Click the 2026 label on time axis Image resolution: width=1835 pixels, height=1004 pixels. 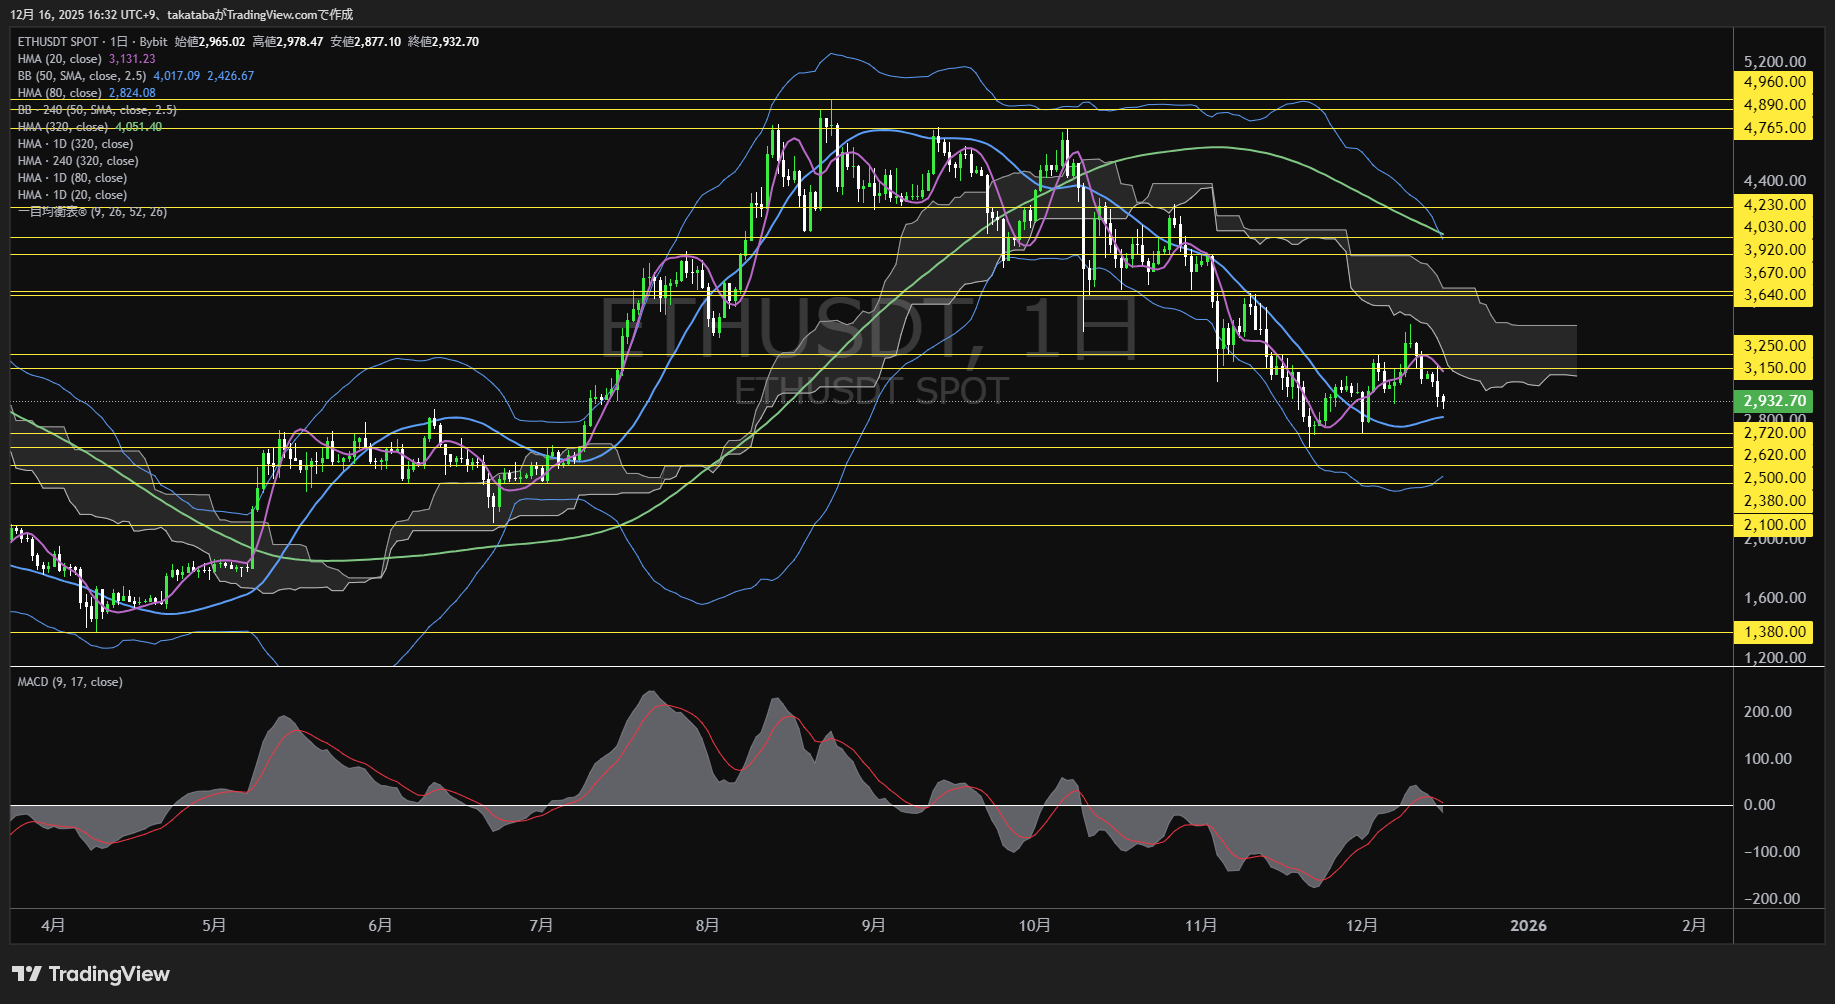[1527, 926]
